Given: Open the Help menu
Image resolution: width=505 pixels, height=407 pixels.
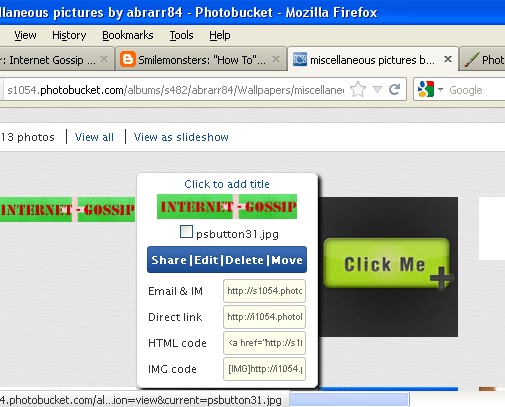Looking at the screenshot, I should [x=220, y=35].
